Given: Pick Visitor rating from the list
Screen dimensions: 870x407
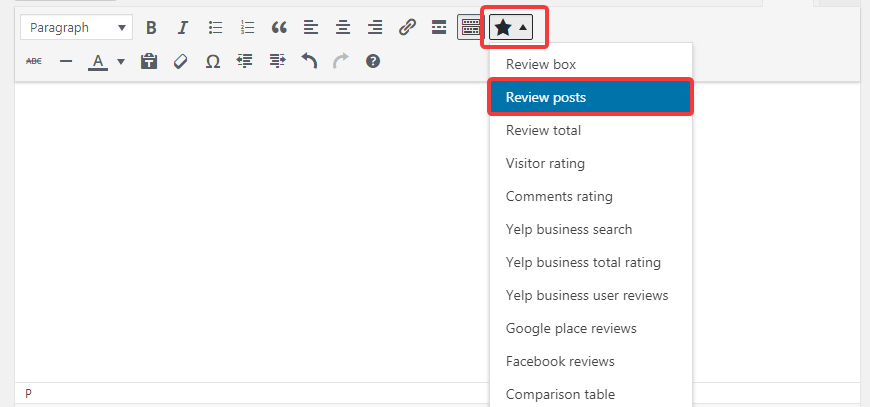Looking at the screenshot, I should point(591,164).
